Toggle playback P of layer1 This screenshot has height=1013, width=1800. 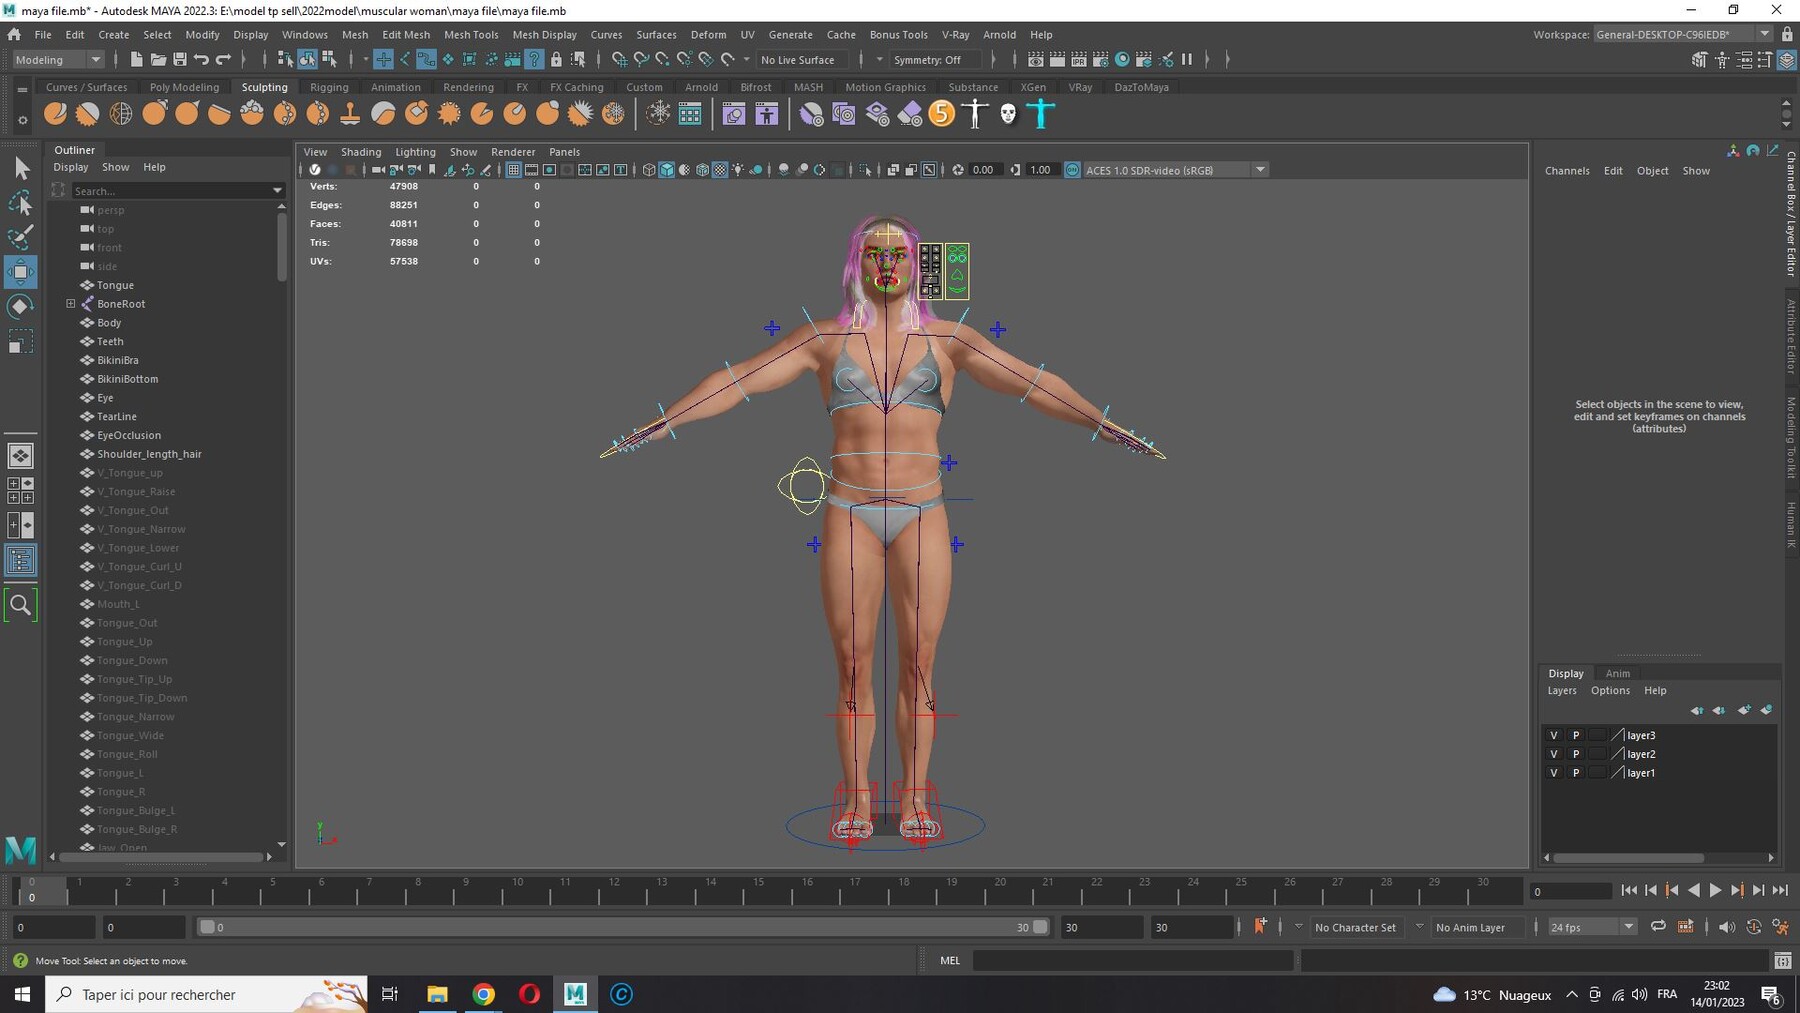point(1576,773)
